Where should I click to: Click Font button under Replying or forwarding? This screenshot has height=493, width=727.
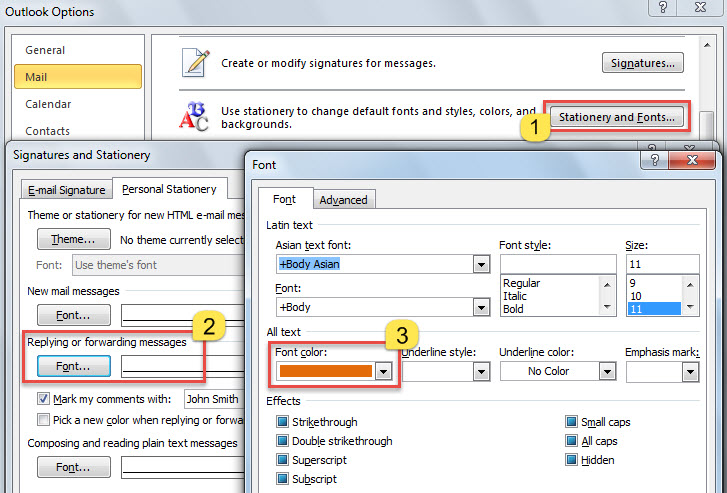tap(72, 367)
